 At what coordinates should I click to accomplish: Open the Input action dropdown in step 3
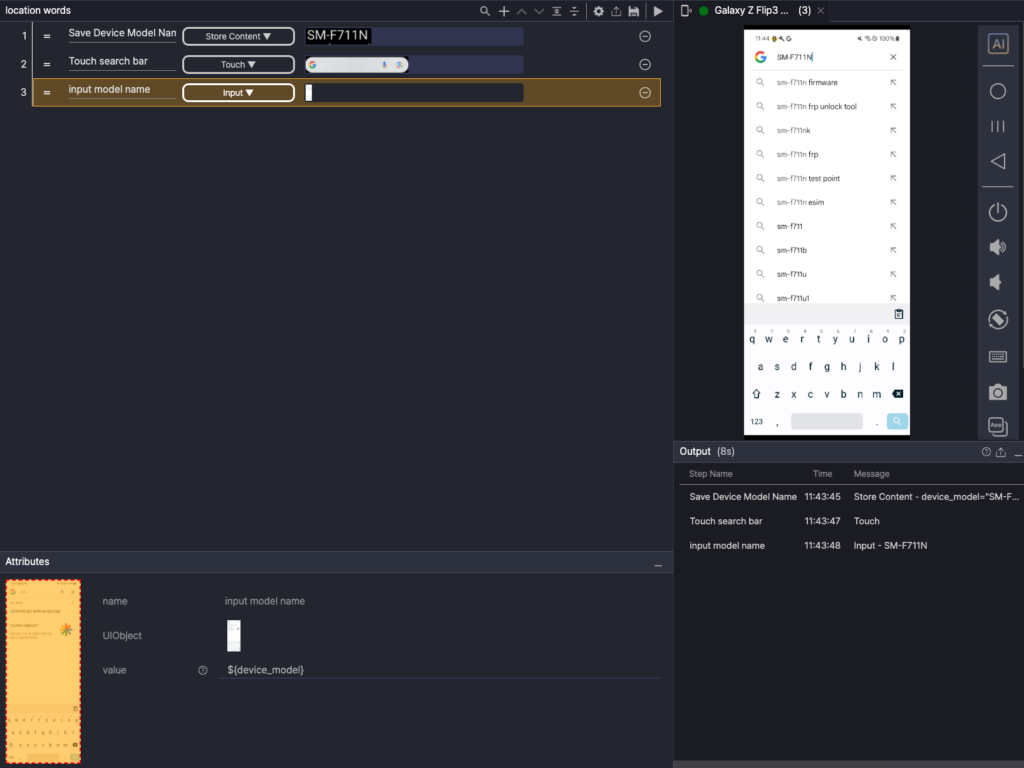[238, 93]
